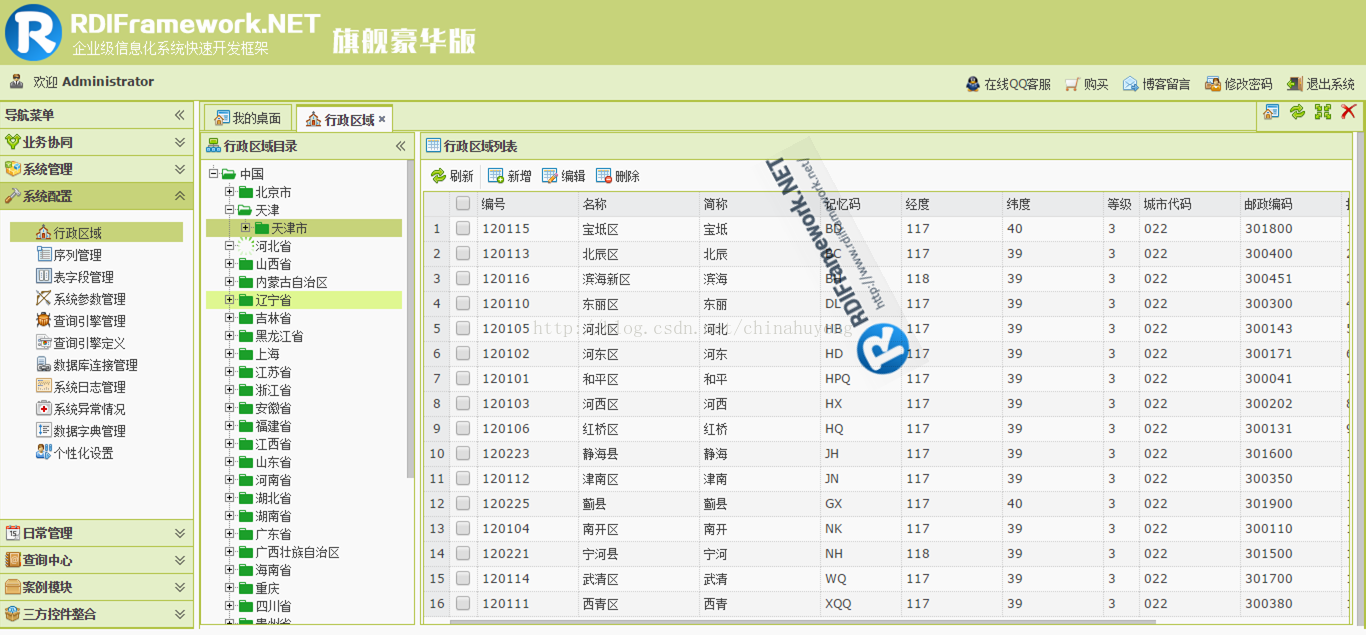
Task: Open 数据库连接管理 in the sidebar
Action: [87, 365]
